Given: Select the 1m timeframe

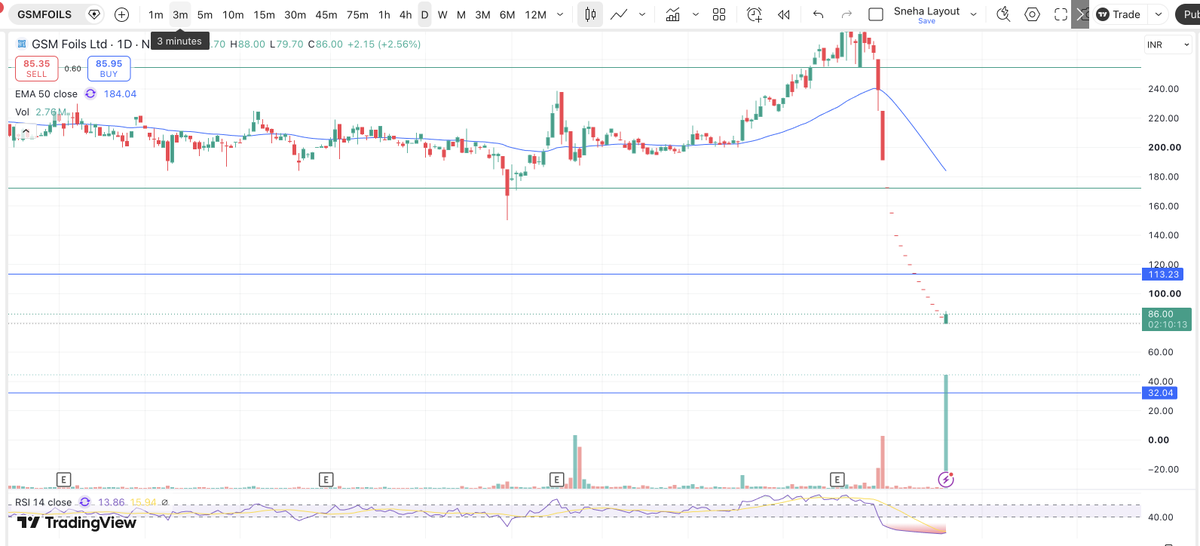Looking at the screenshot, I should pos(156,15).
